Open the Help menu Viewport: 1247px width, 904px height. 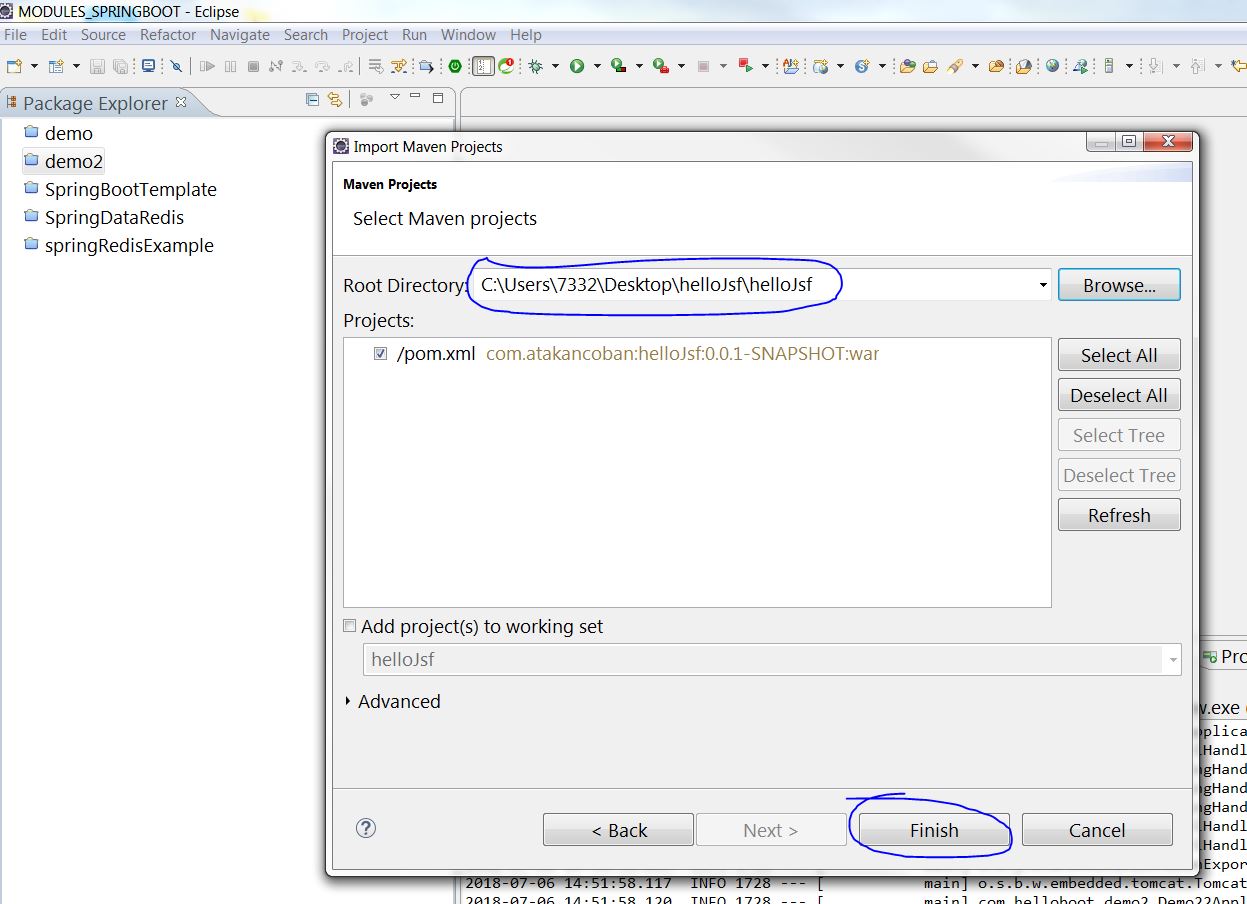(526, 35)
